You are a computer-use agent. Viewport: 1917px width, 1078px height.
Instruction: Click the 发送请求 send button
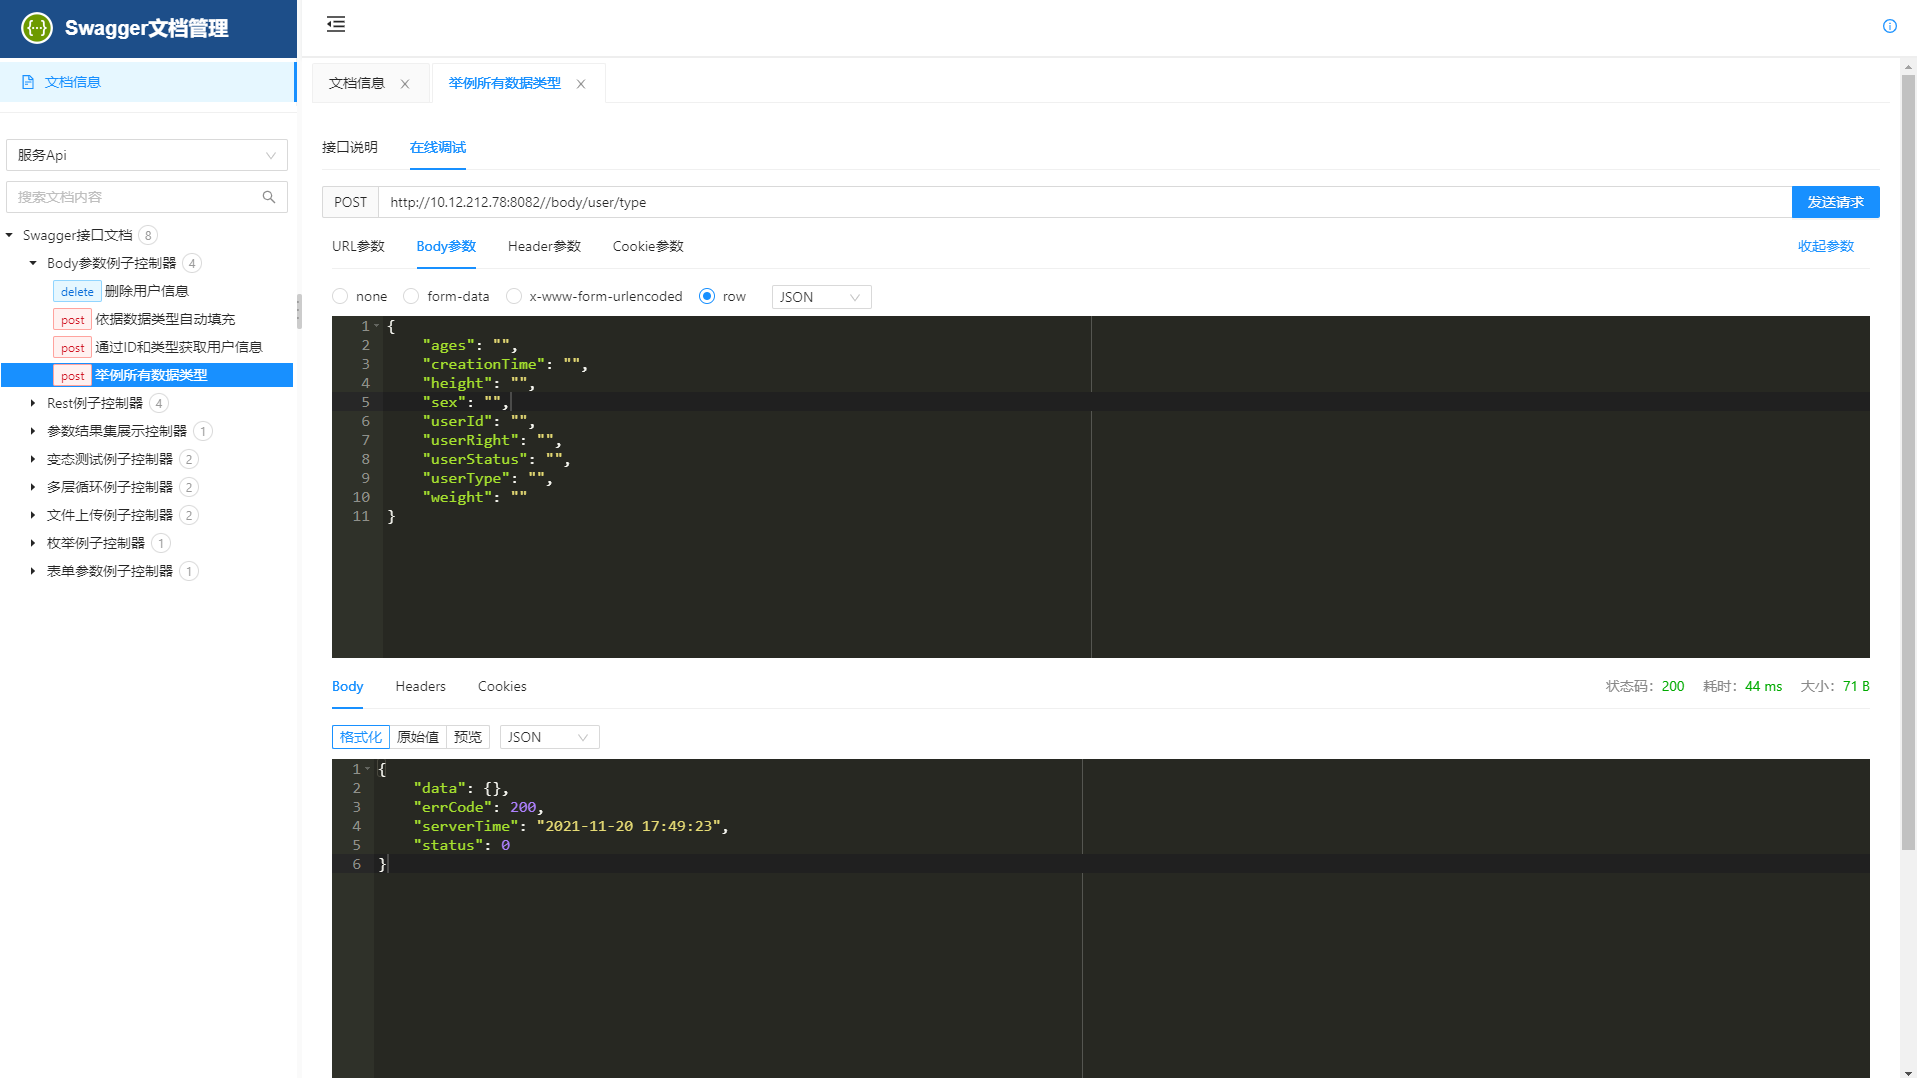[1835, 202]
